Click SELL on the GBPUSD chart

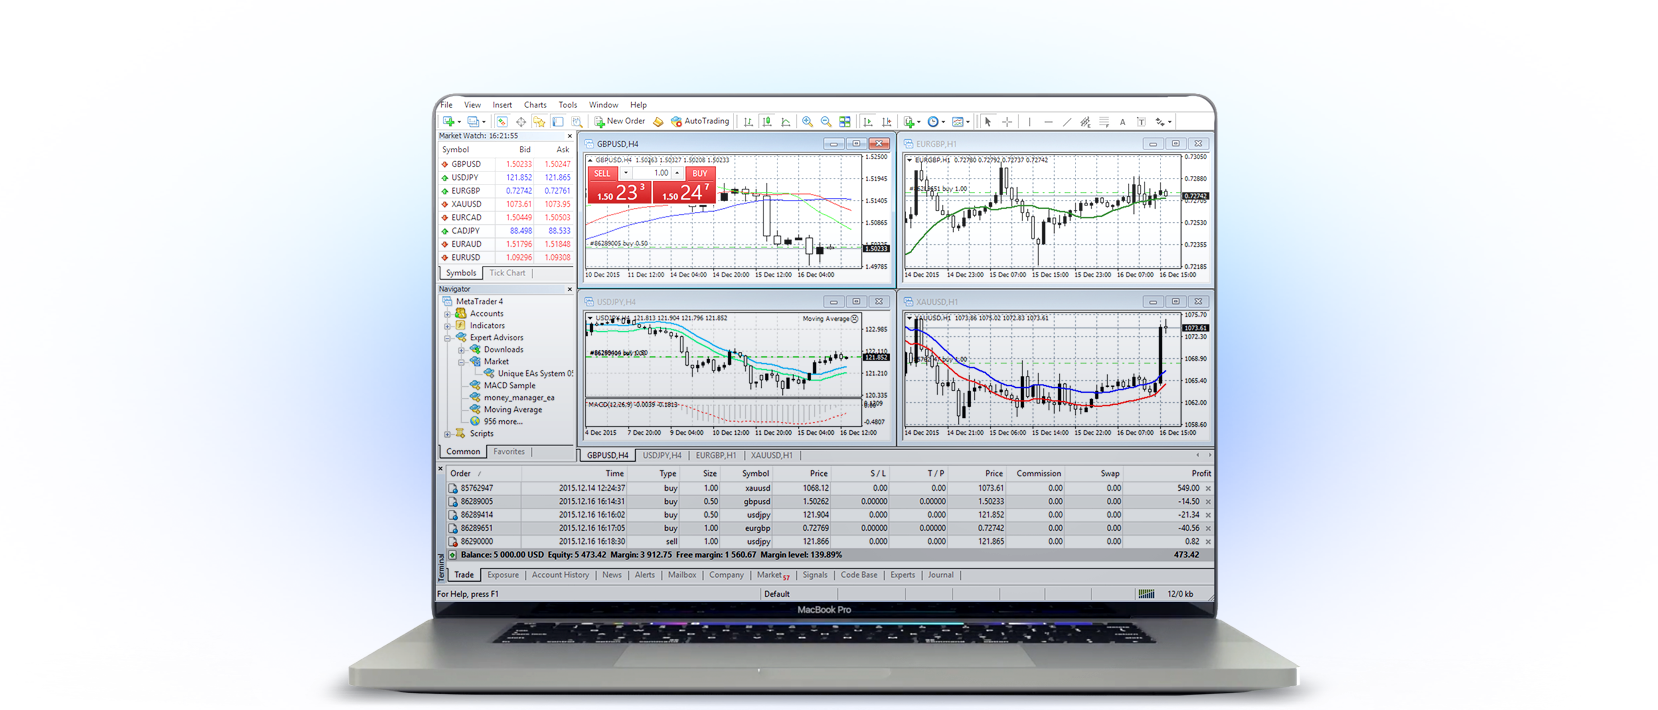click(x=602, y=173)
